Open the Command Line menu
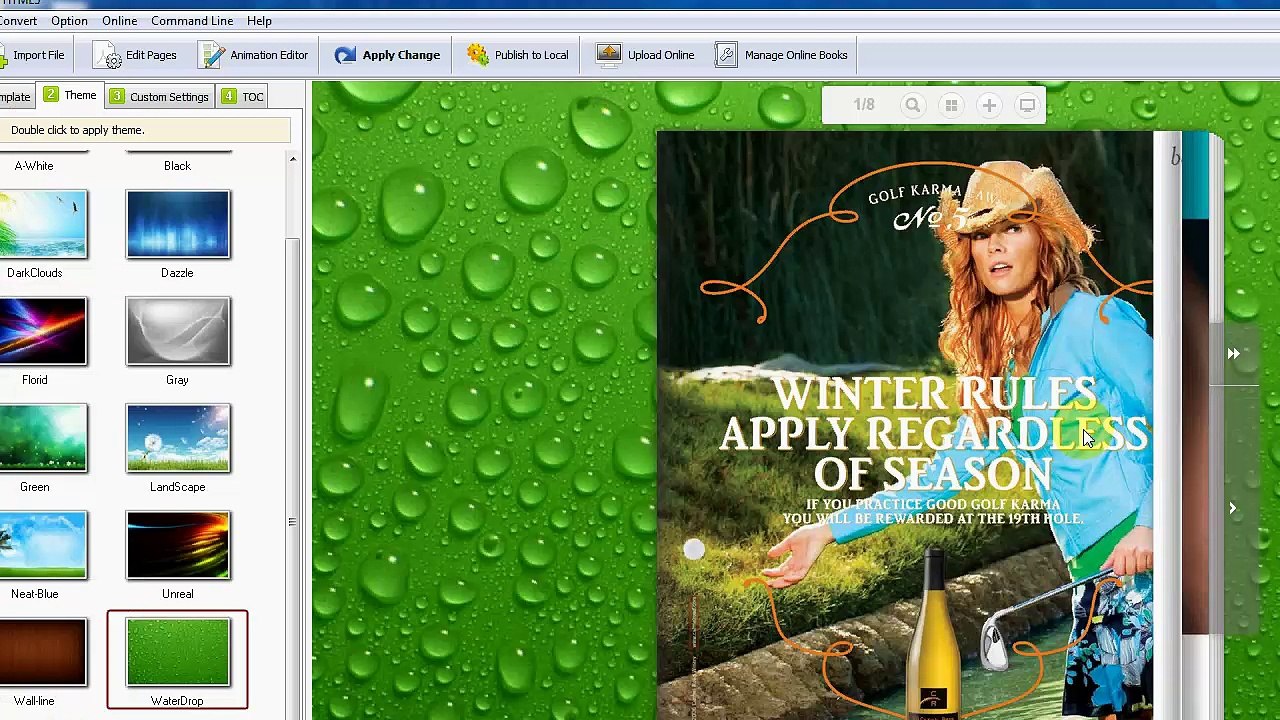1280x720 pixels. (x=192, y=21)
